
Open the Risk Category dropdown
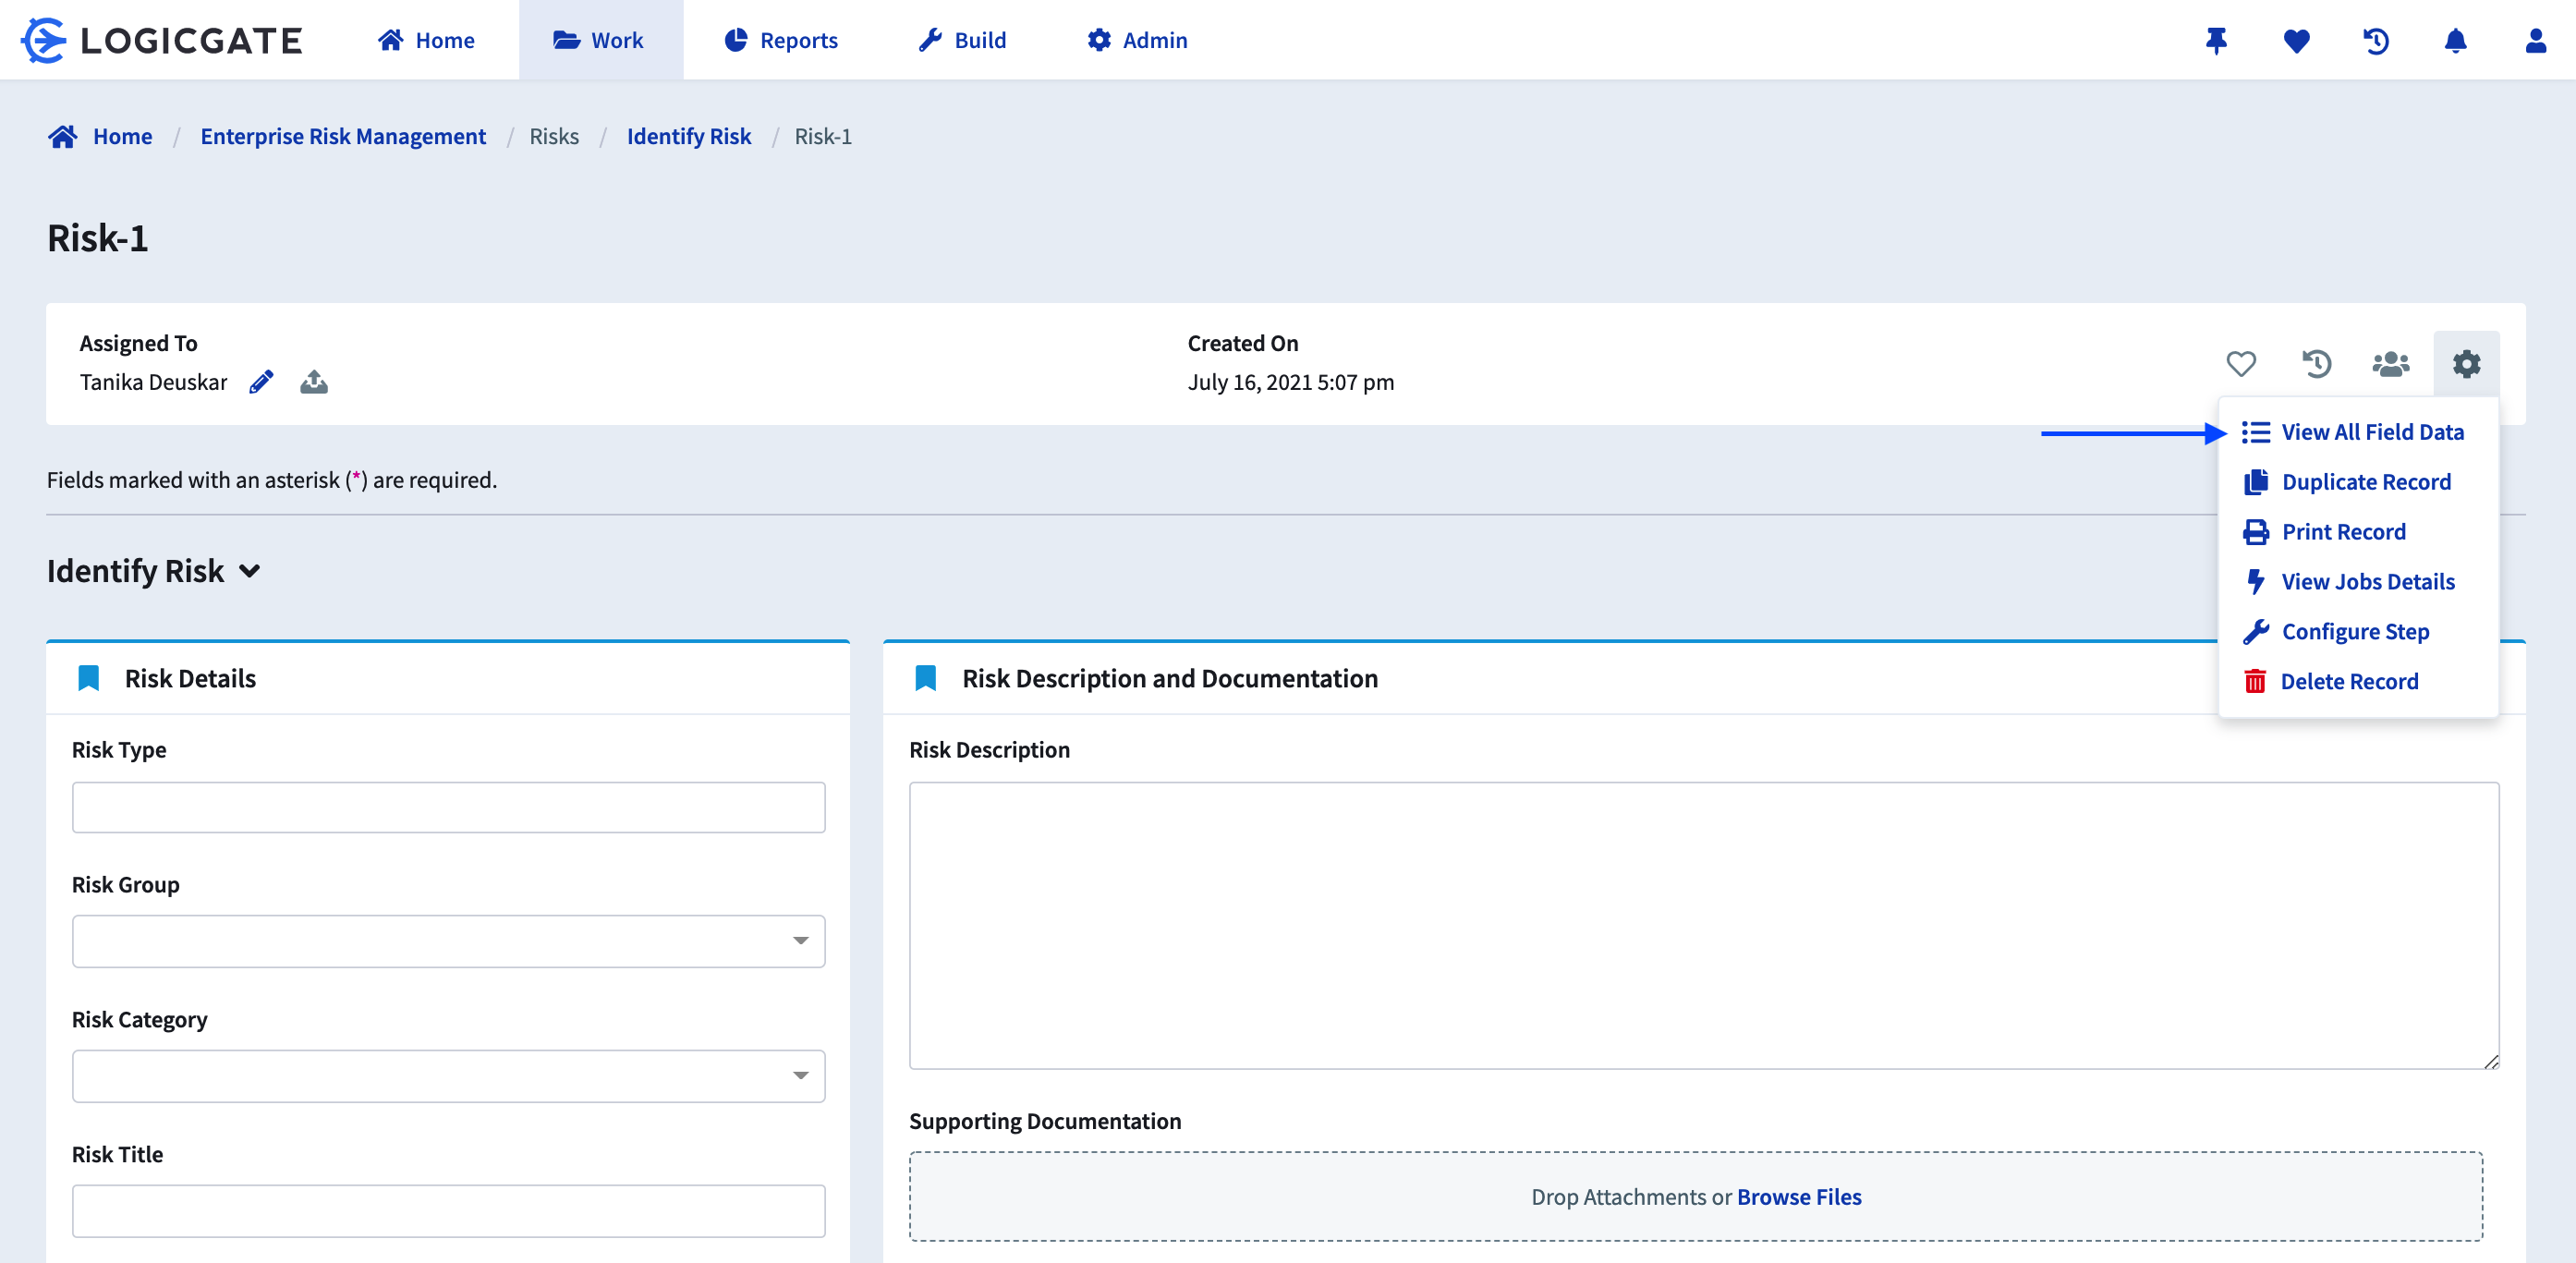point(448,1075)
